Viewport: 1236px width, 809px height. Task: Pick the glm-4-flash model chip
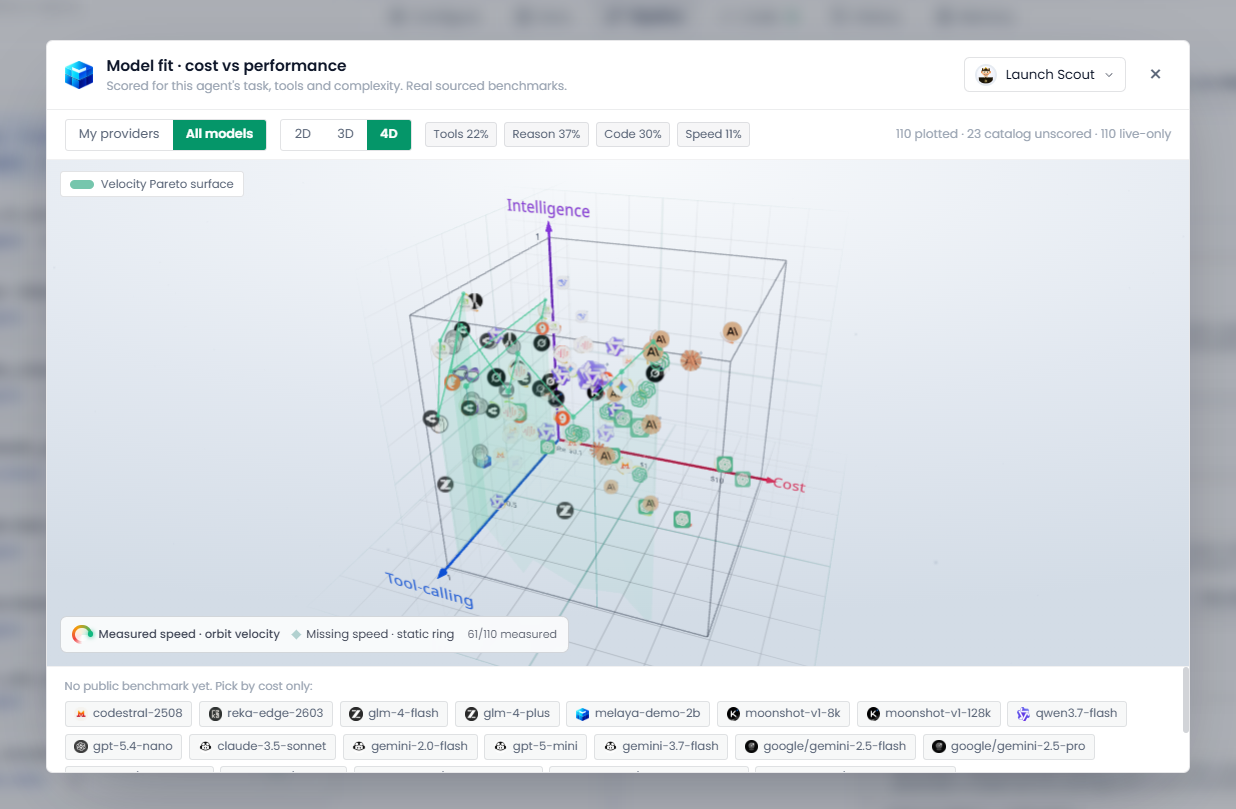point(394,714)
